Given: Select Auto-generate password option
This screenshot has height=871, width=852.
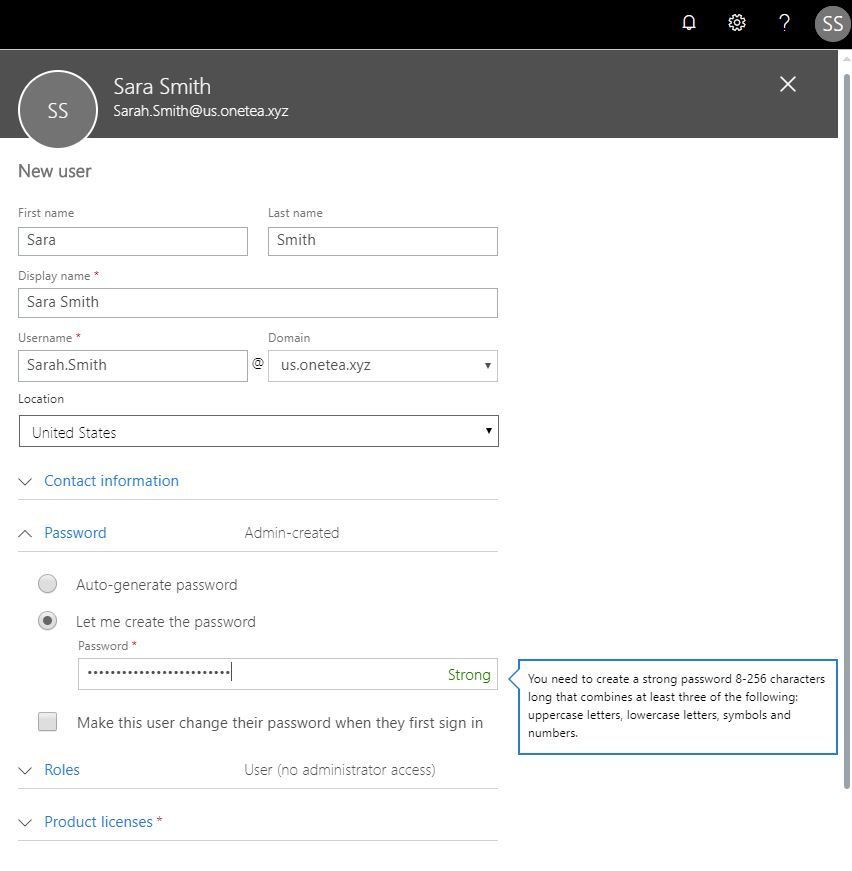Looking at the screenshot, I should pyautogui.click(x=47, y=584).
